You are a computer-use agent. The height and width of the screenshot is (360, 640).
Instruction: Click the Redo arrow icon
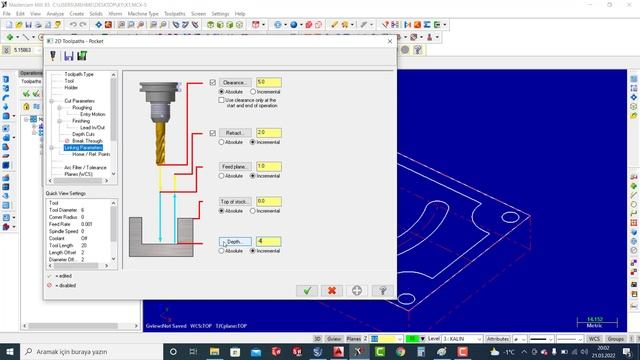click(x=83, y=25)
